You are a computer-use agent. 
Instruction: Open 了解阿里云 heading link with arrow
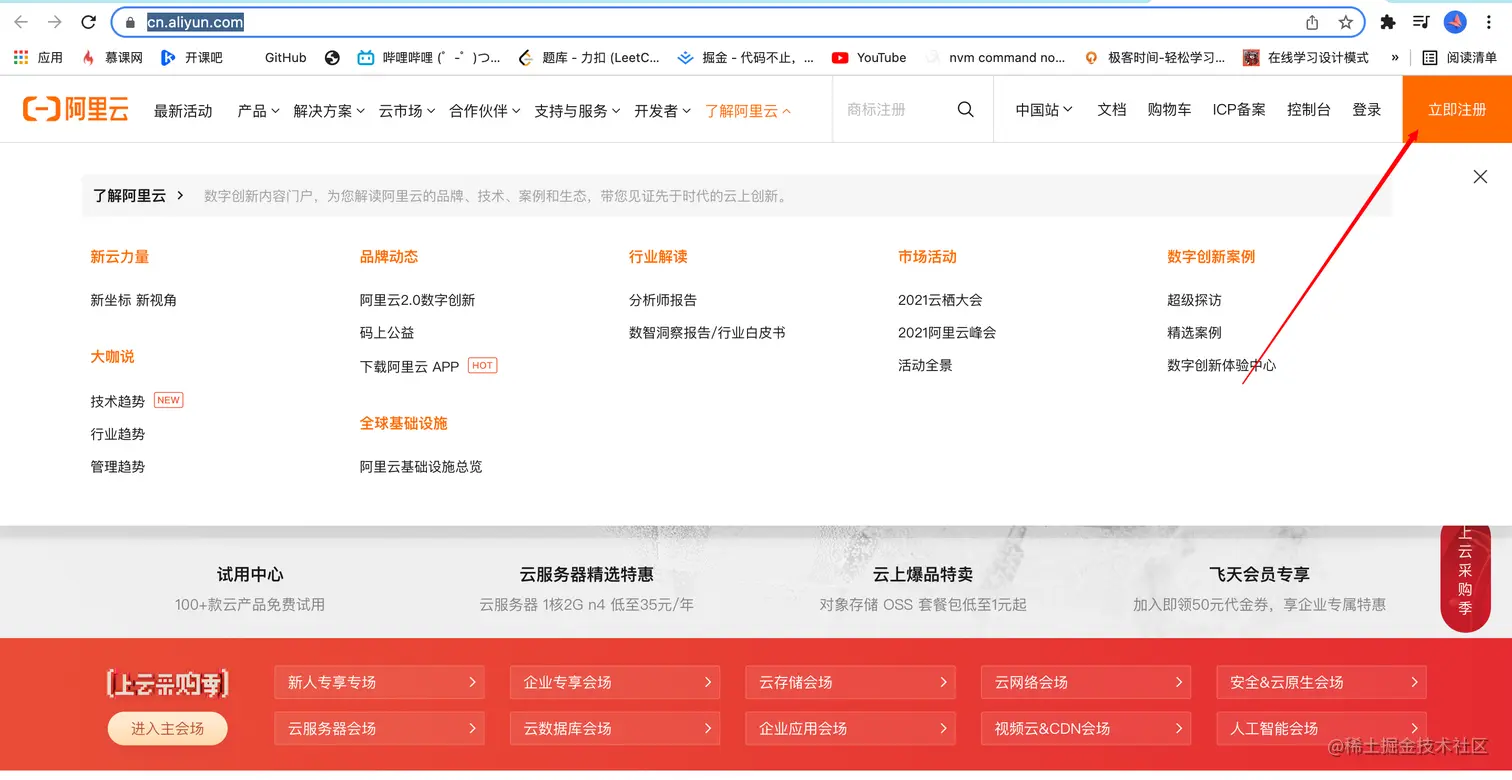point(139,196)
